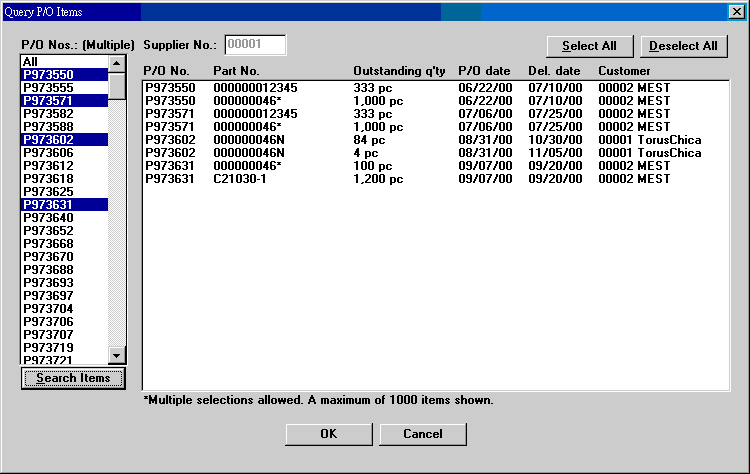
Task: Close the dialog with the X button
Action: (x=736, y=11)
